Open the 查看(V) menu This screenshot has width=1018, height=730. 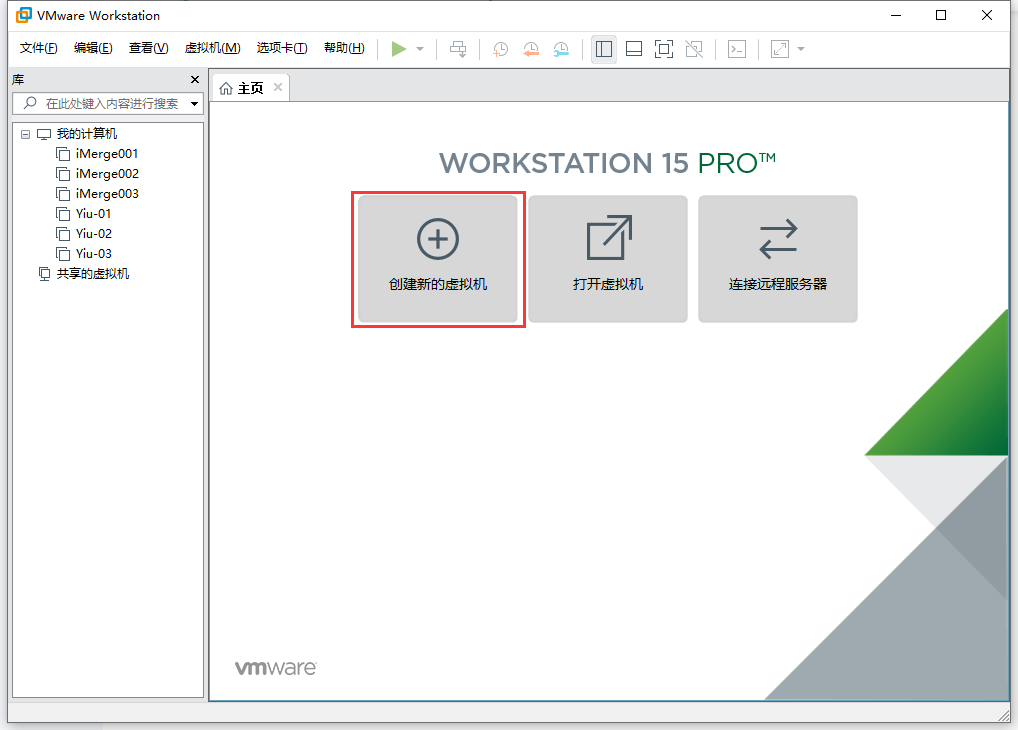(x=149, y=48)
